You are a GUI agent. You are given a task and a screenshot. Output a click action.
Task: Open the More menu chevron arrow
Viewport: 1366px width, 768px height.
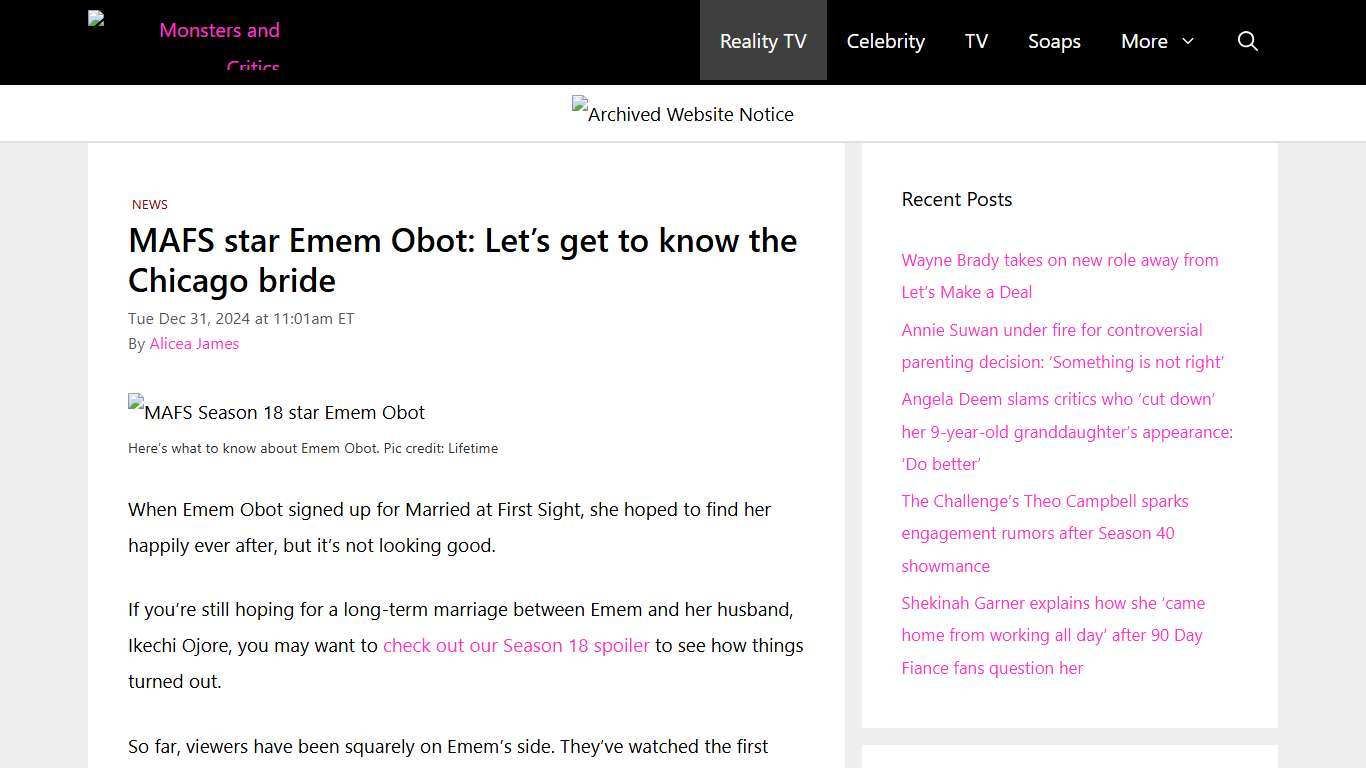[1186, 43]
